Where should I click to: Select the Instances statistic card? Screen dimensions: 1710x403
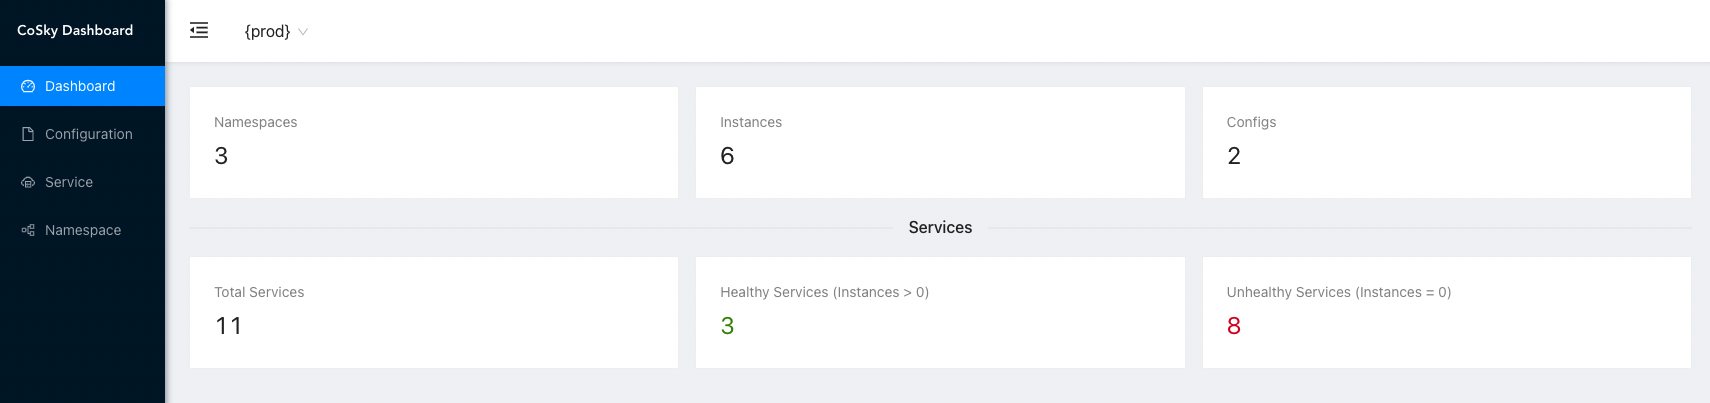pos(940,142)
